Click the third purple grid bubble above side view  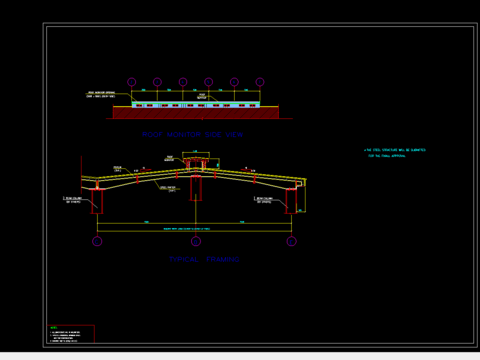(183, 82)
